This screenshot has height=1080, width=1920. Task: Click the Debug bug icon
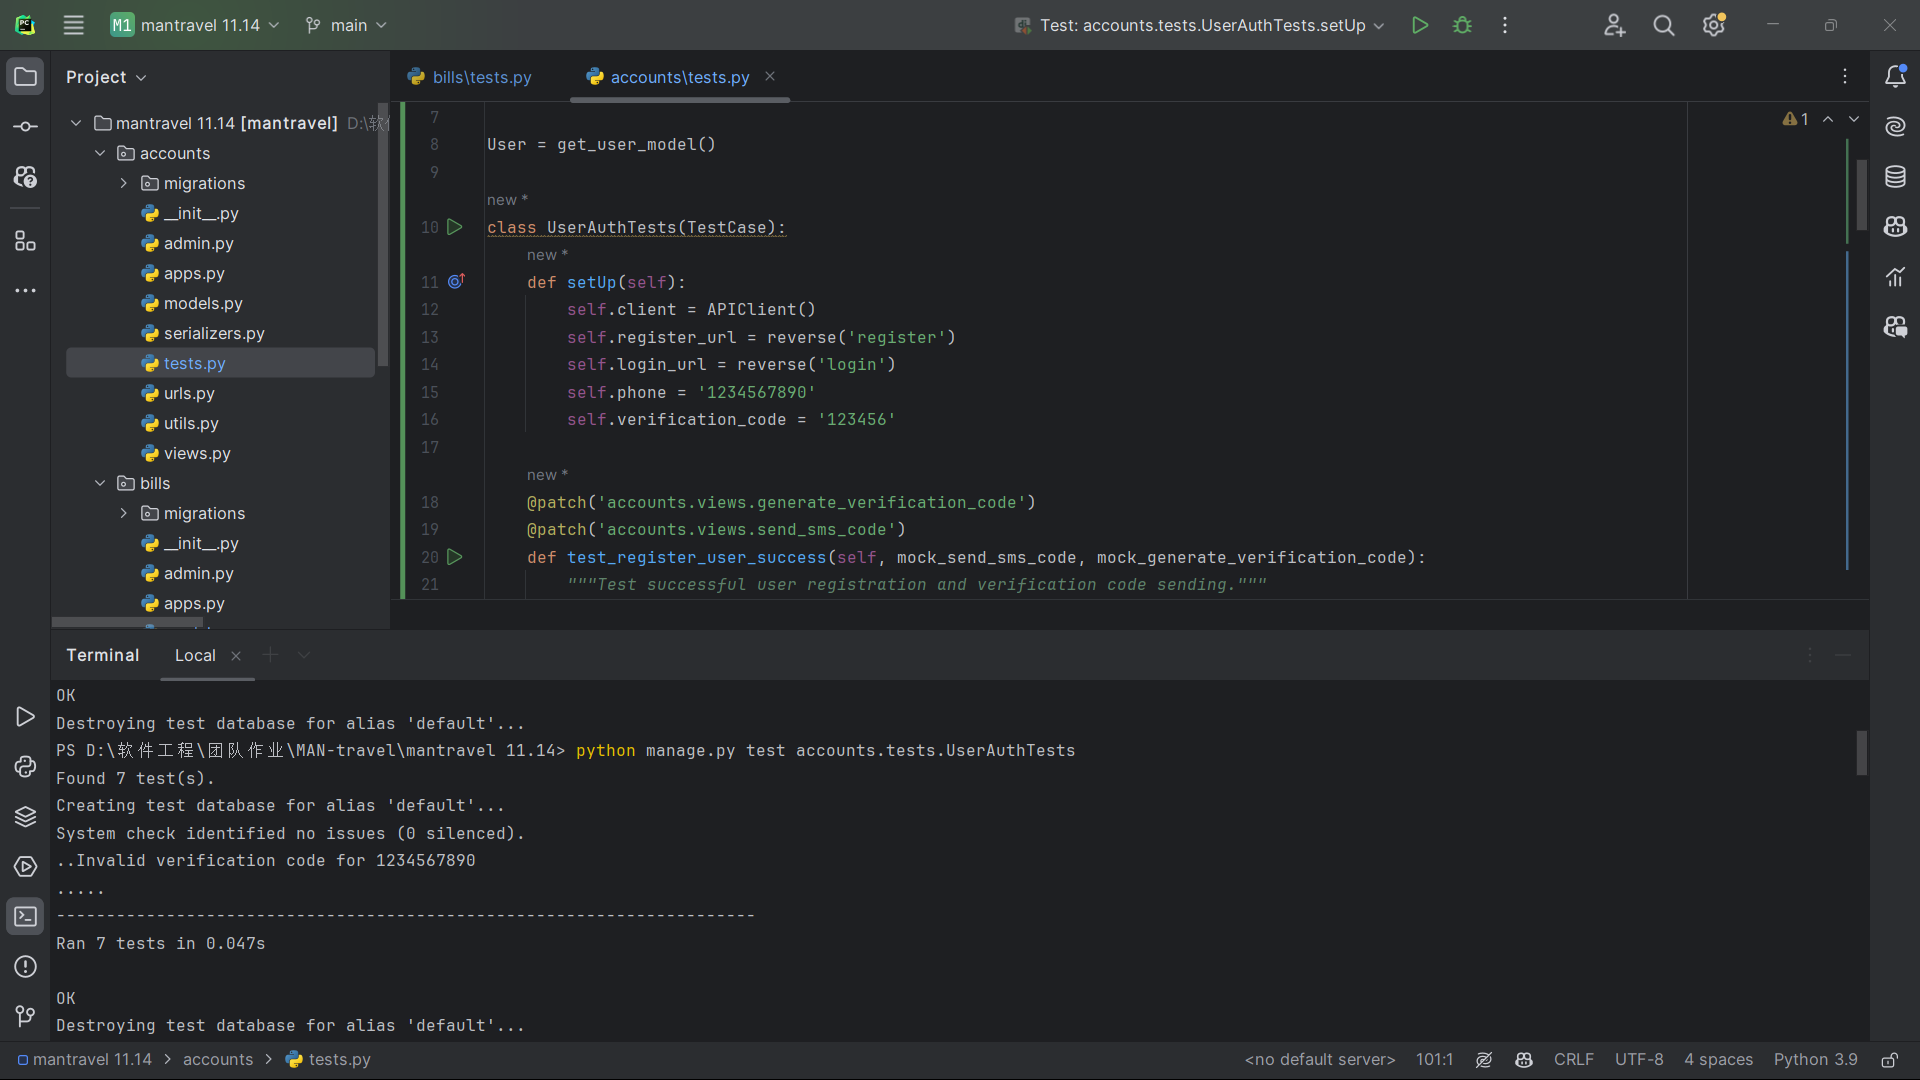pos(1462,25)
